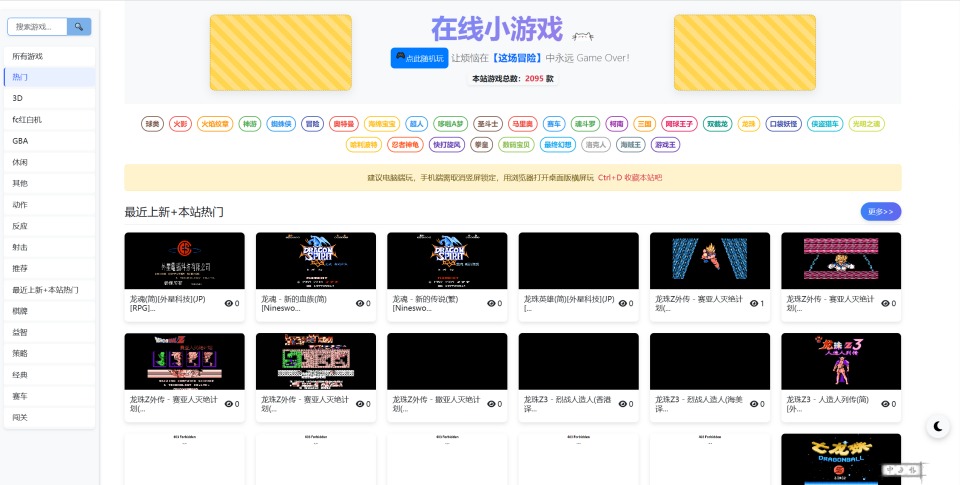The width and height of the screenshot is (960, 485).
Task: Choose the 柯南 tag
Action: tap(617, 124)
